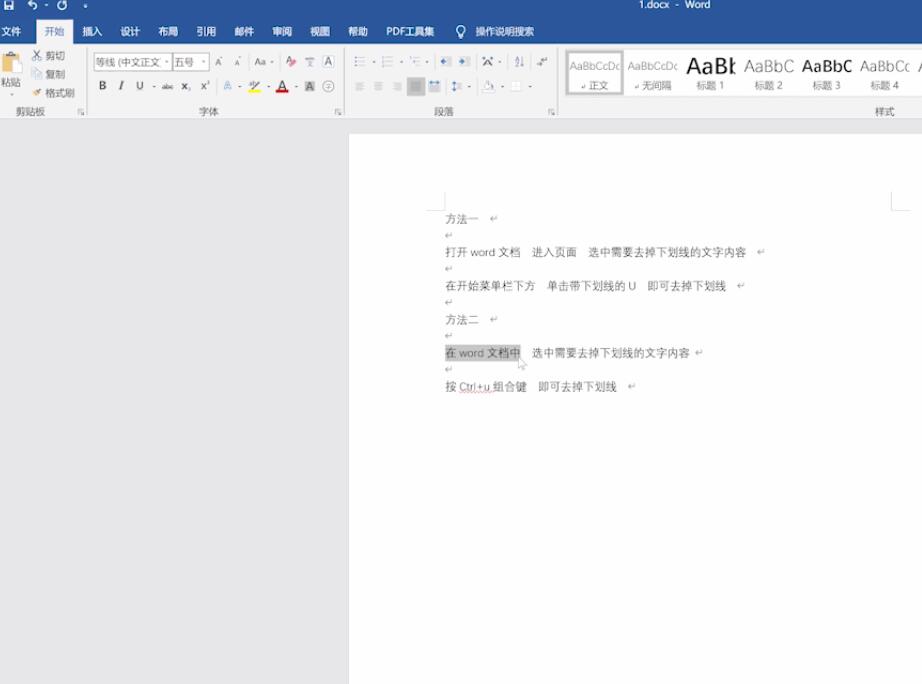Open the Change Case (Aa) dropdown
Image resolution: width=922 pixels, height=684 pixels.
pos(263,62)
